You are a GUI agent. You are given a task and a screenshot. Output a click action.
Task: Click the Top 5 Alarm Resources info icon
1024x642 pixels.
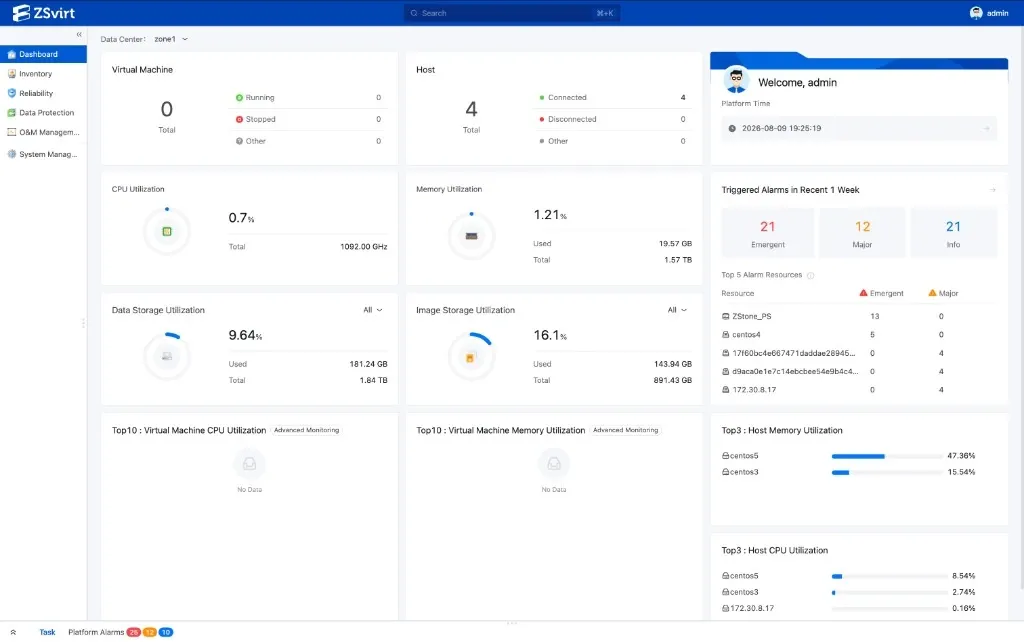tap(810, 276)
